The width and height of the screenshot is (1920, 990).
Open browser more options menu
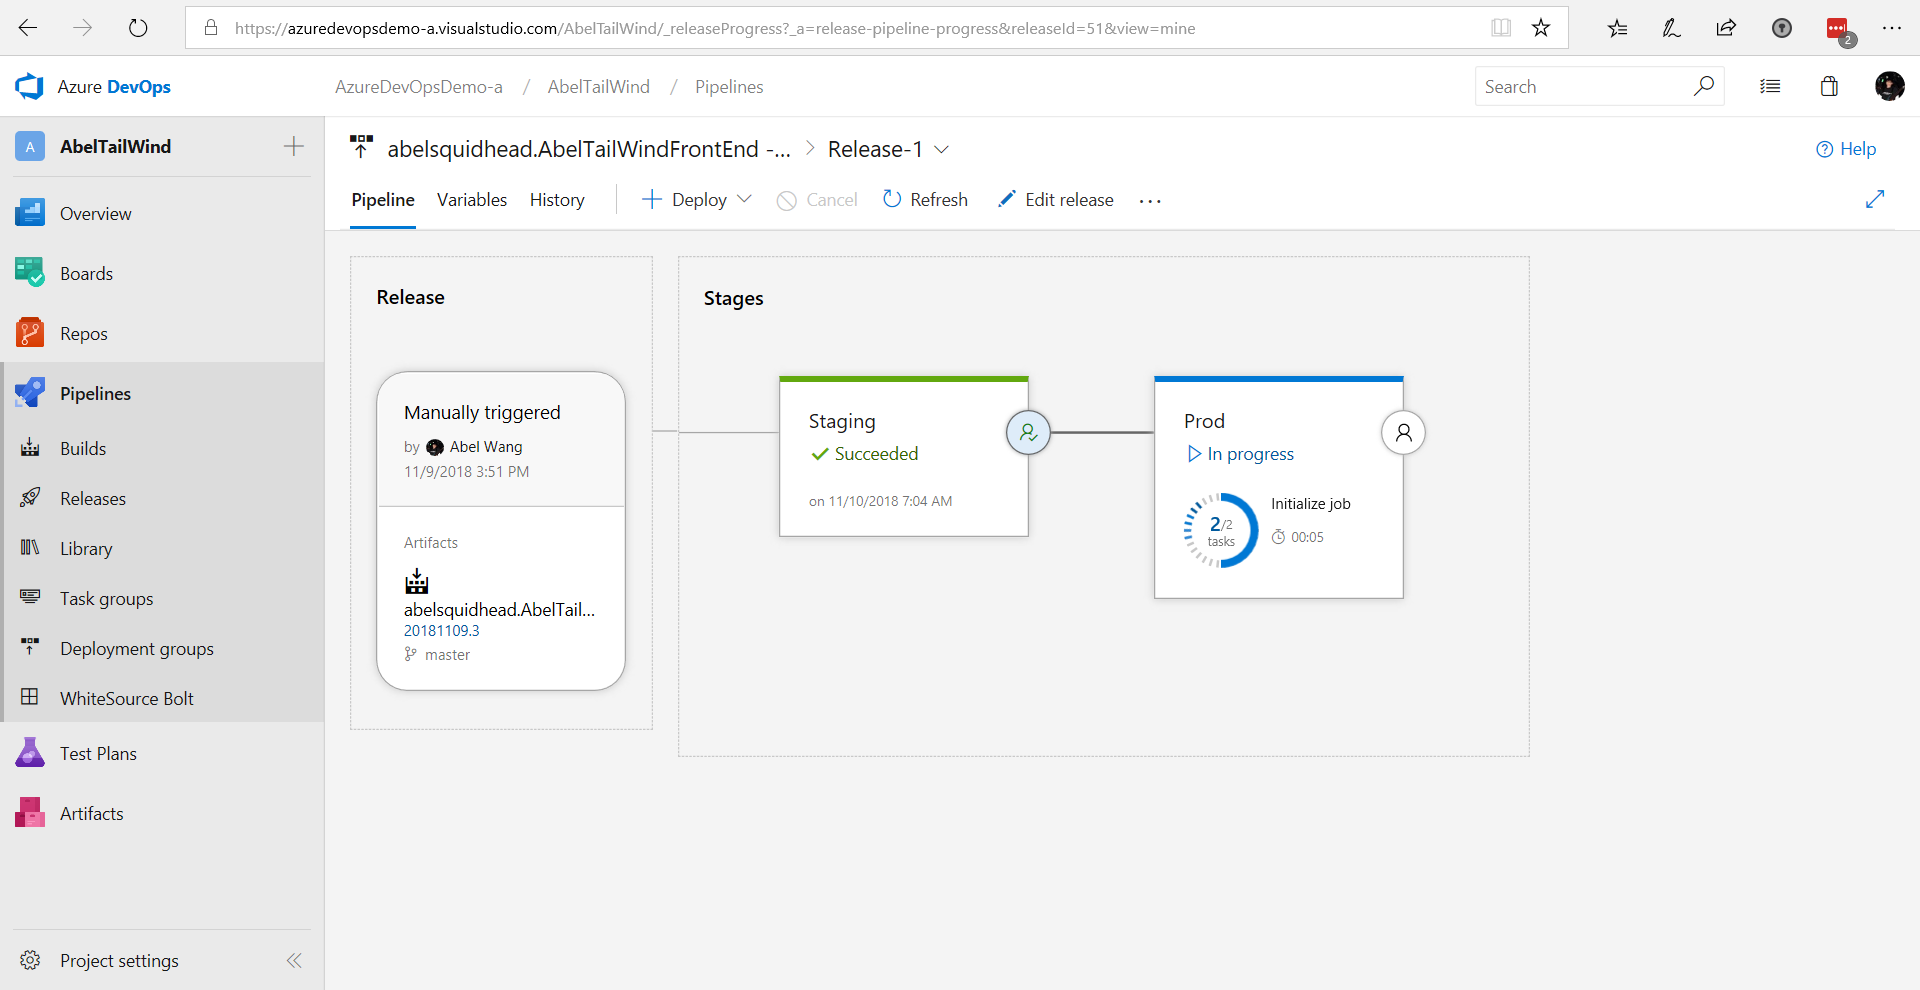coord(1891,28)
